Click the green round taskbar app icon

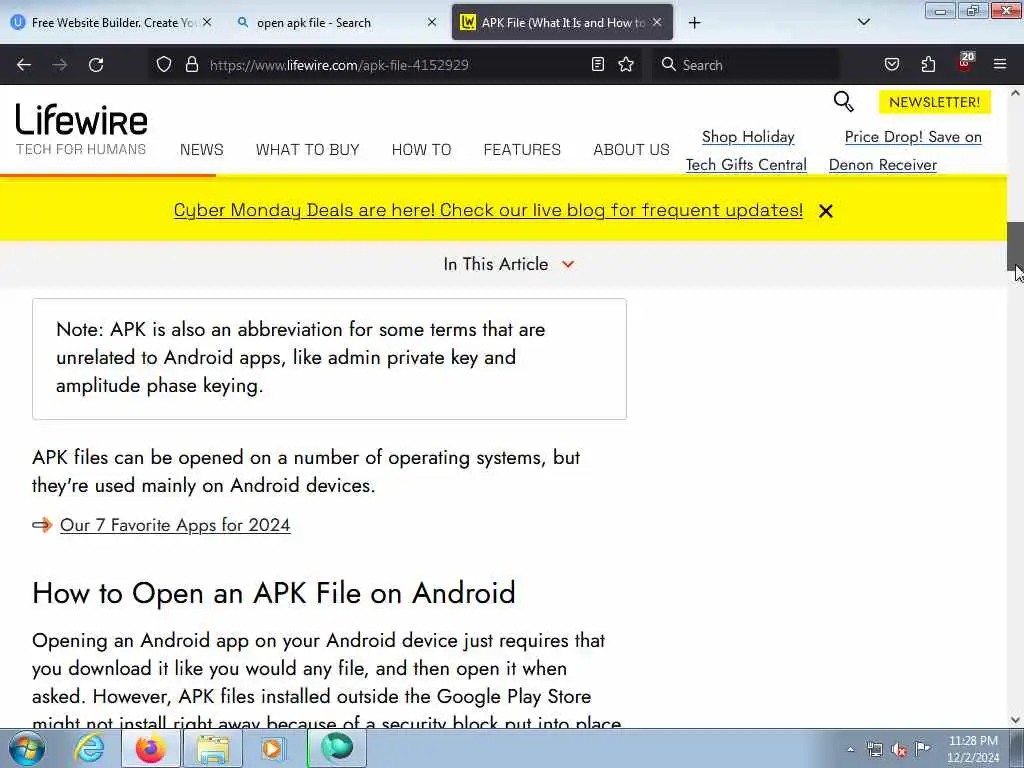click(337, 748)
